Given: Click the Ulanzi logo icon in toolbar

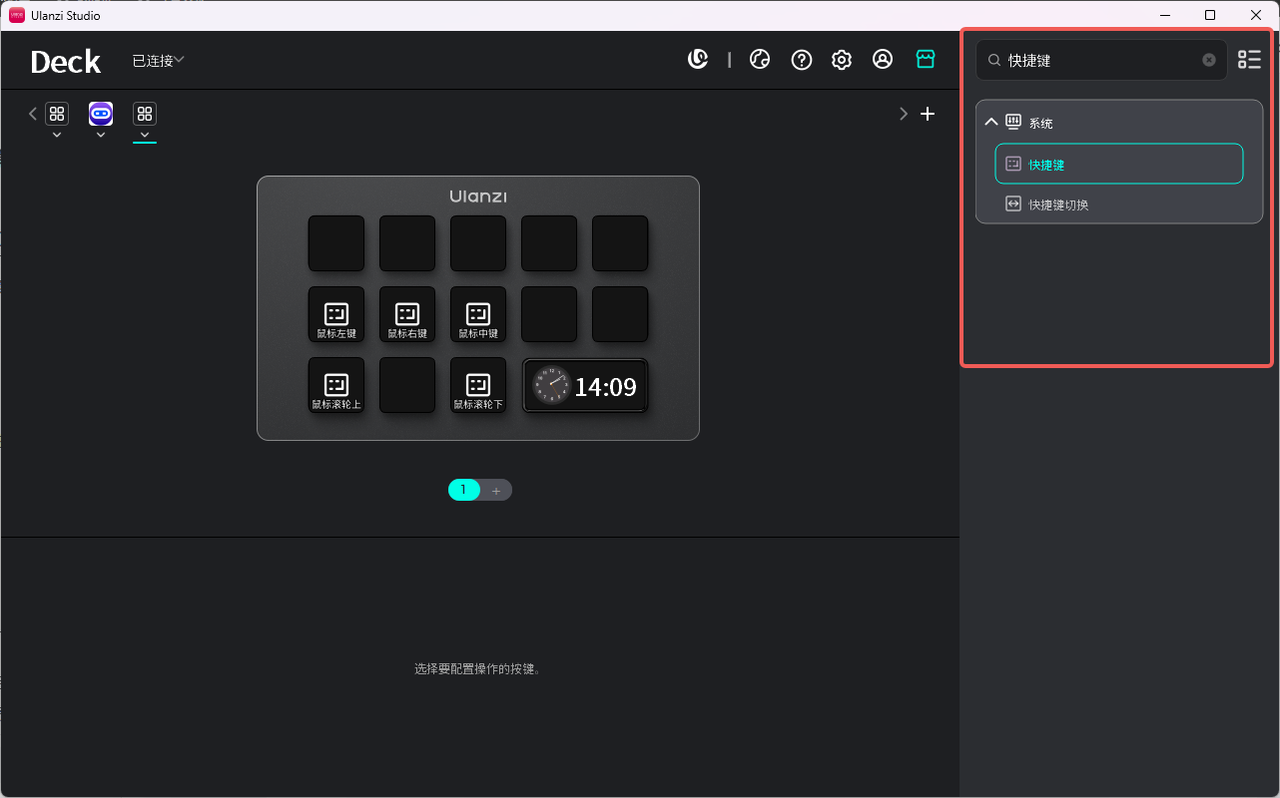Looking at the screenshot, I should pyautogui.click(x=698, y=60).
